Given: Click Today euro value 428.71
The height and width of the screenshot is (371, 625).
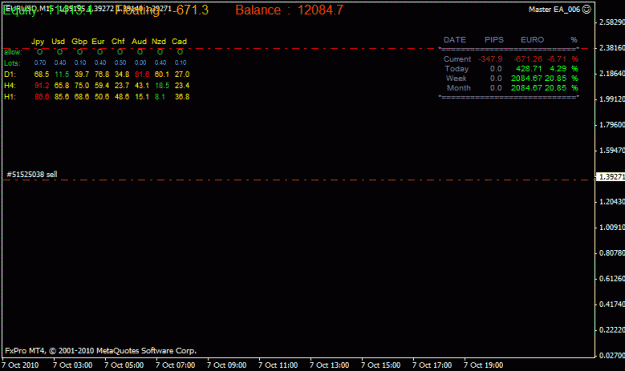Looking at the screenshot, I should [x=529, y=69].
